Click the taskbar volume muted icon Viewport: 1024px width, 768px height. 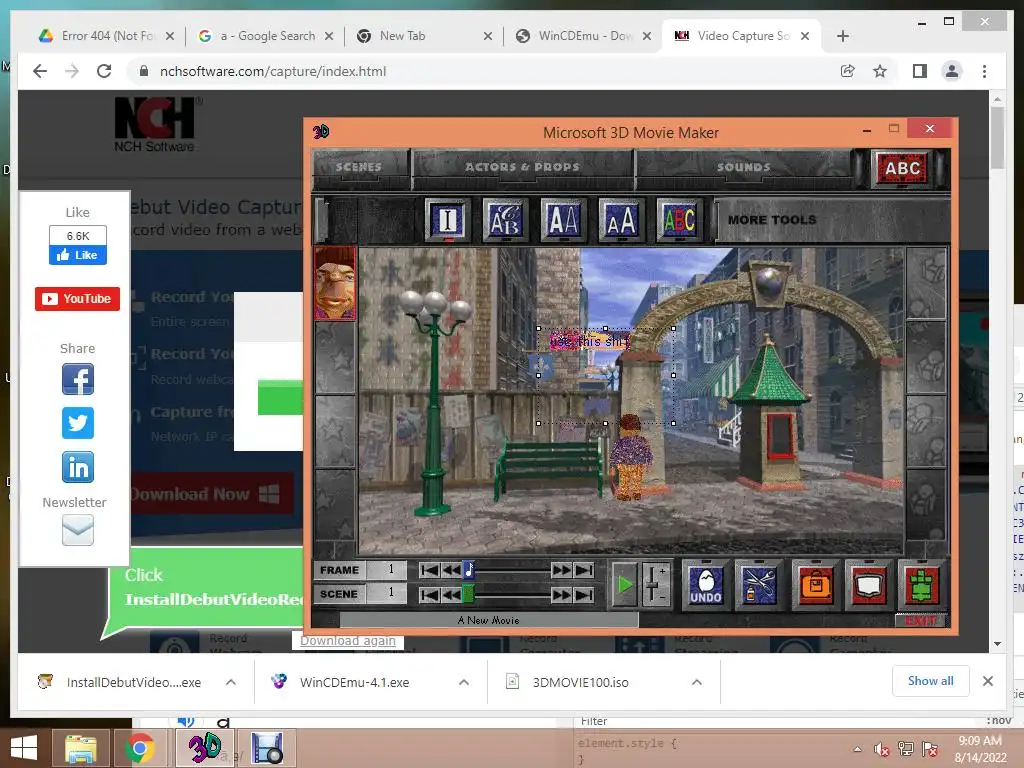882,750
